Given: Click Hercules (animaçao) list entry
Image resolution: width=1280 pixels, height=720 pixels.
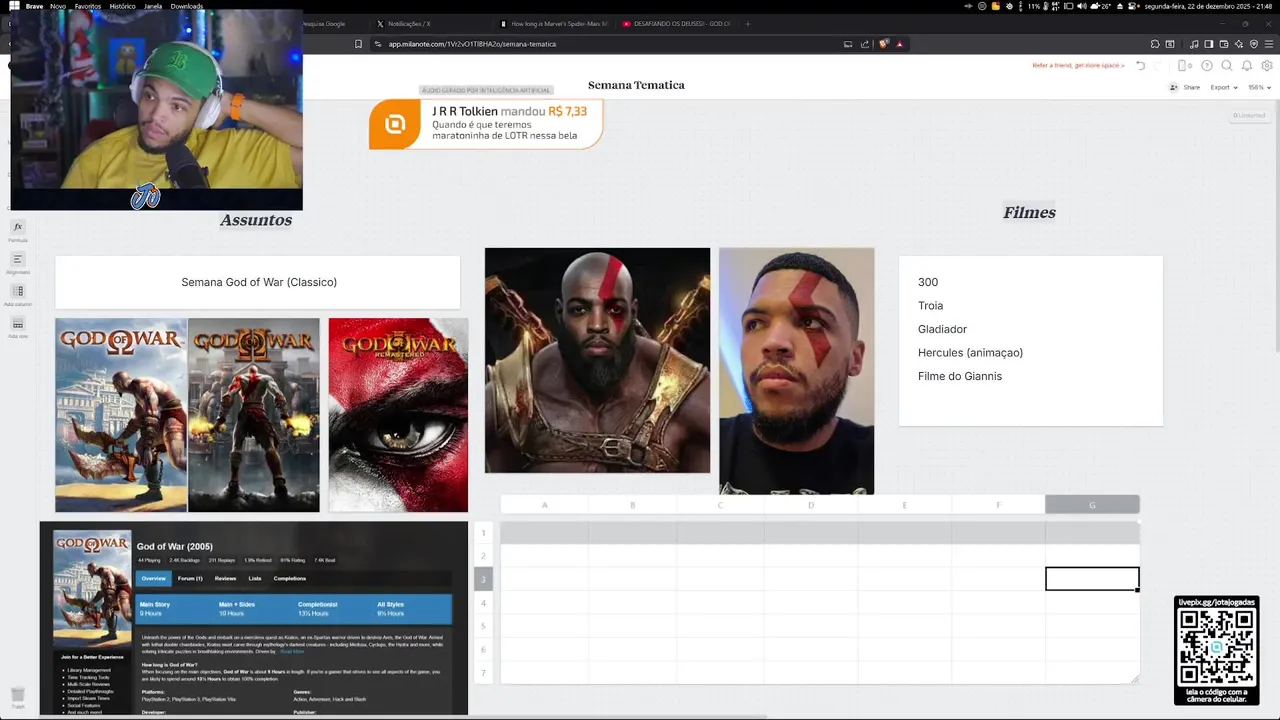Looking at the screenshot, I should click(970, 353).
